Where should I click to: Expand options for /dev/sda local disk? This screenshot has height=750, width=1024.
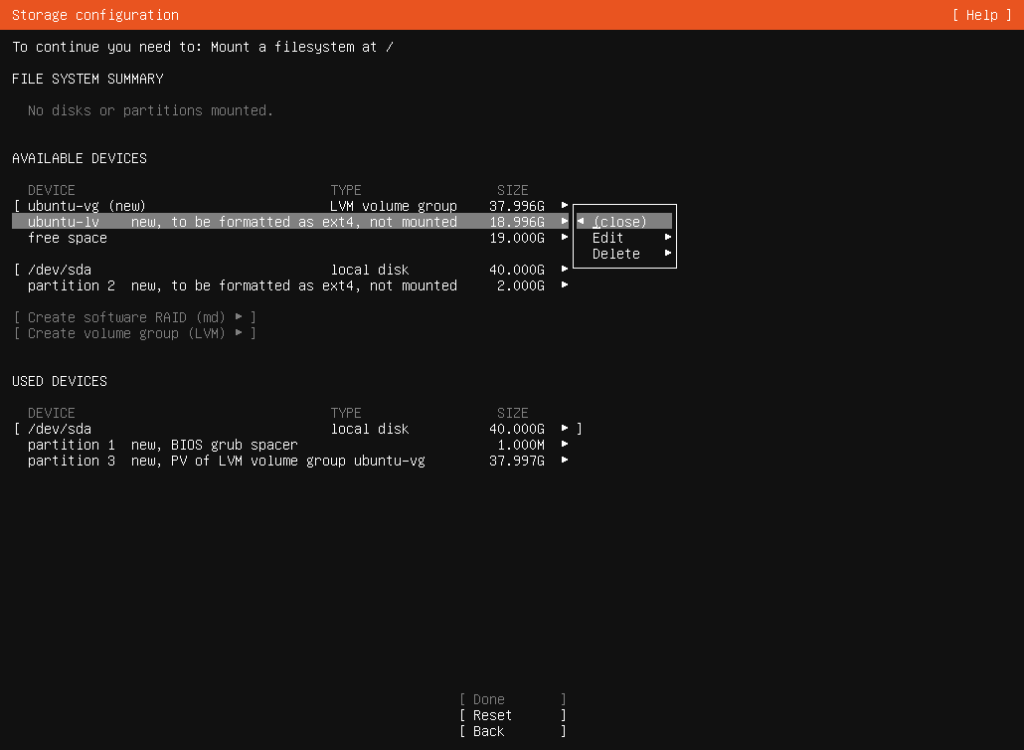coord(565,269)
